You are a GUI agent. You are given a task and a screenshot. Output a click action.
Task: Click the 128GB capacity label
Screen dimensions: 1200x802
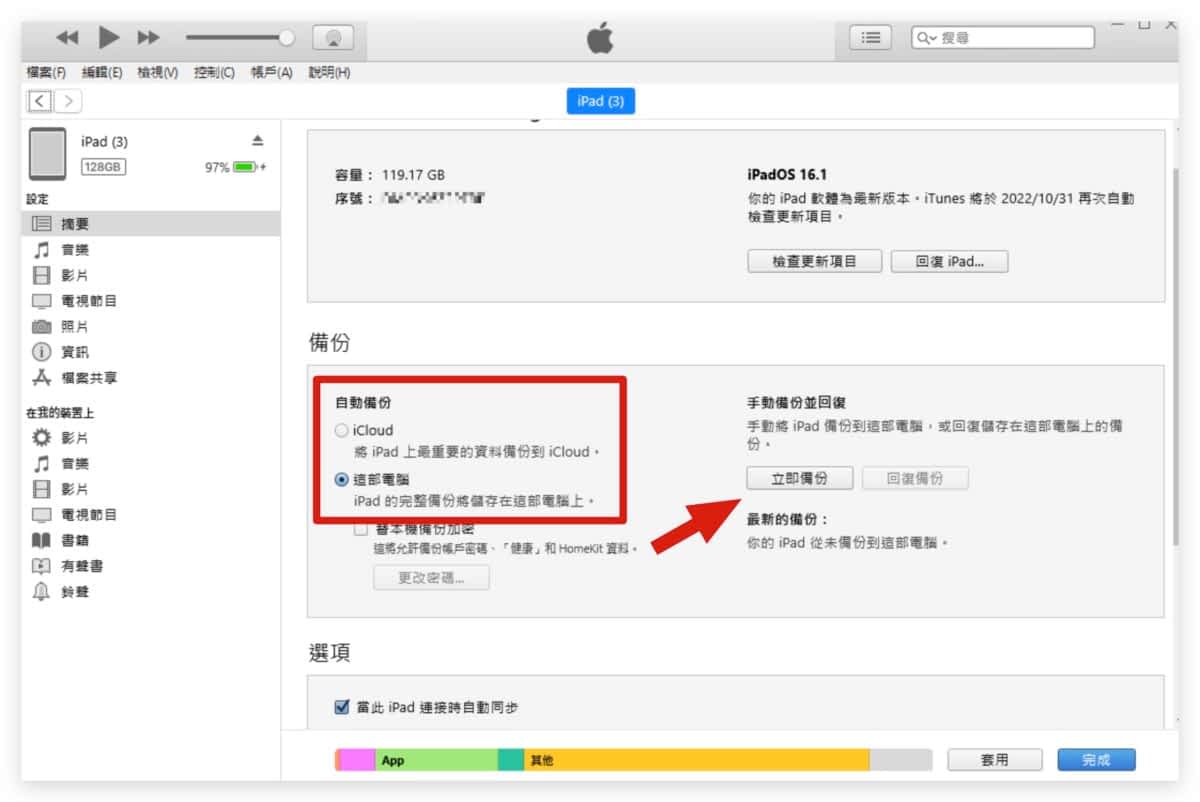click(104, 167)
